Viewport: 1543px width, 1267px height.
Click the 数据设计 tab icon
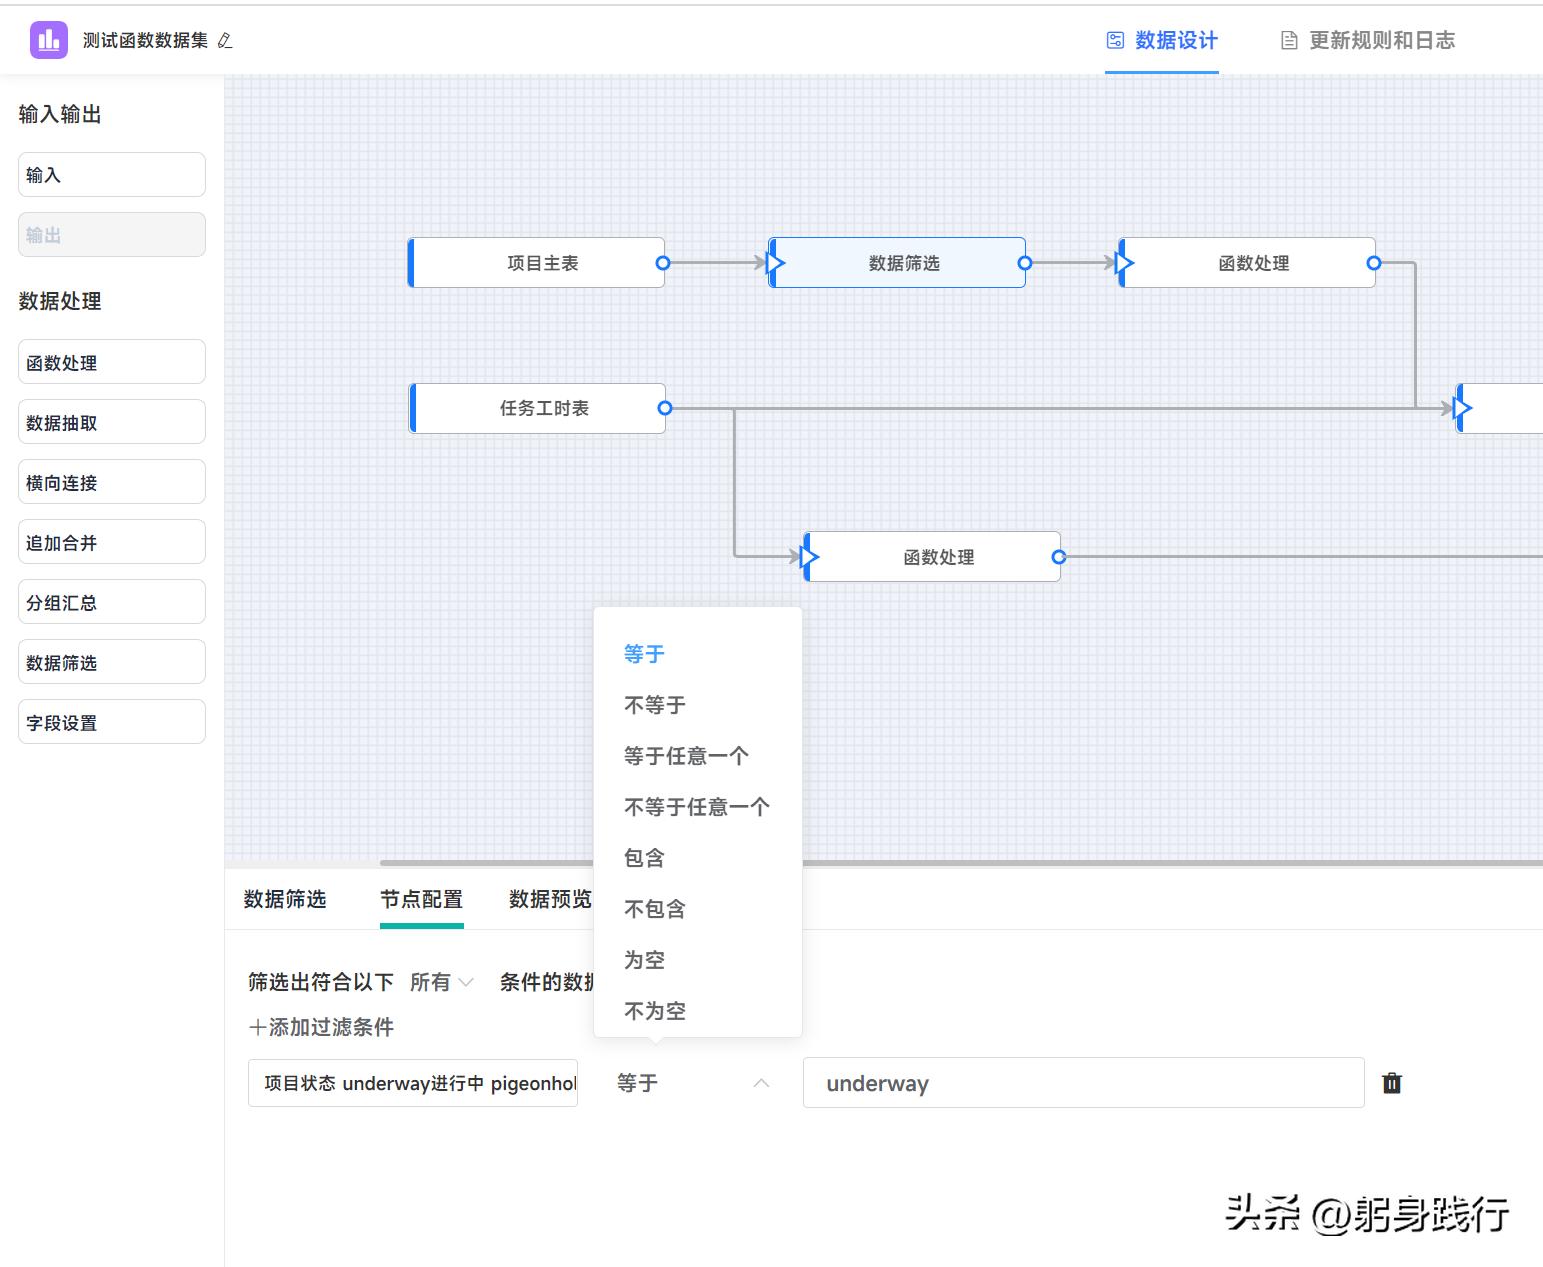point(1115,41)
